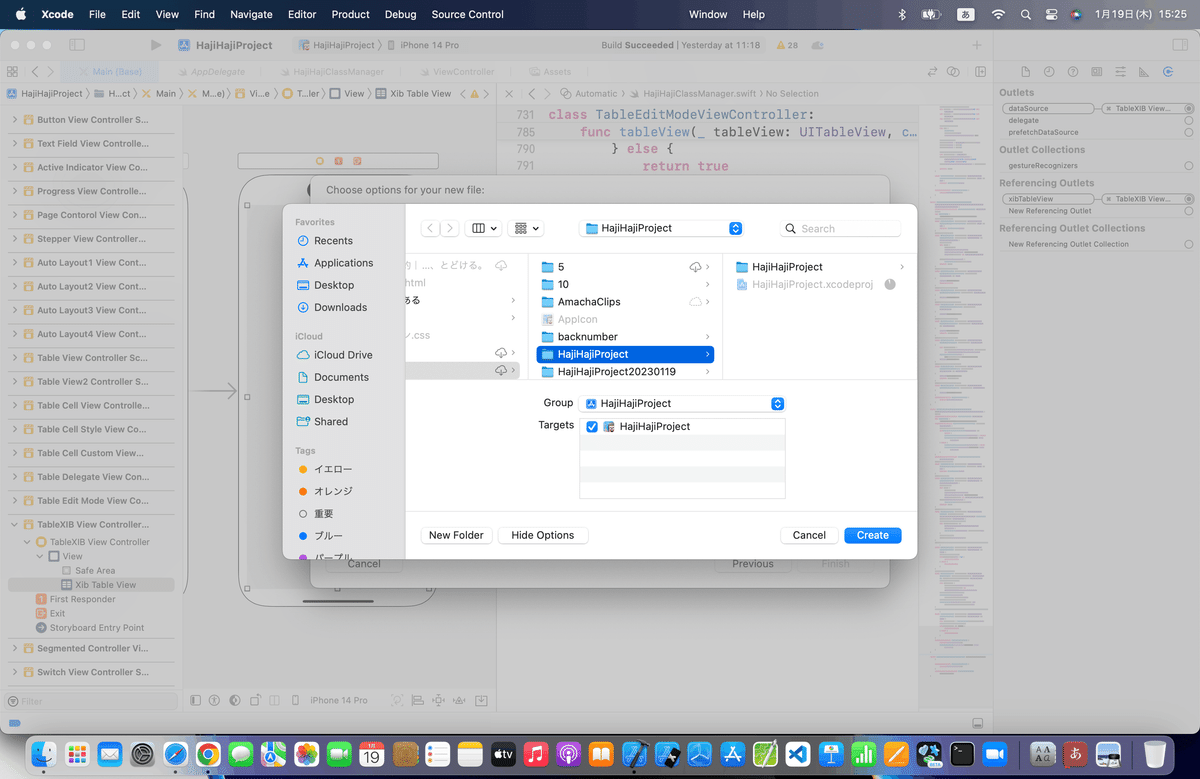Click the Search field in the save dialog
This screenshot has width=1200, height=779.
pos(841,228)
